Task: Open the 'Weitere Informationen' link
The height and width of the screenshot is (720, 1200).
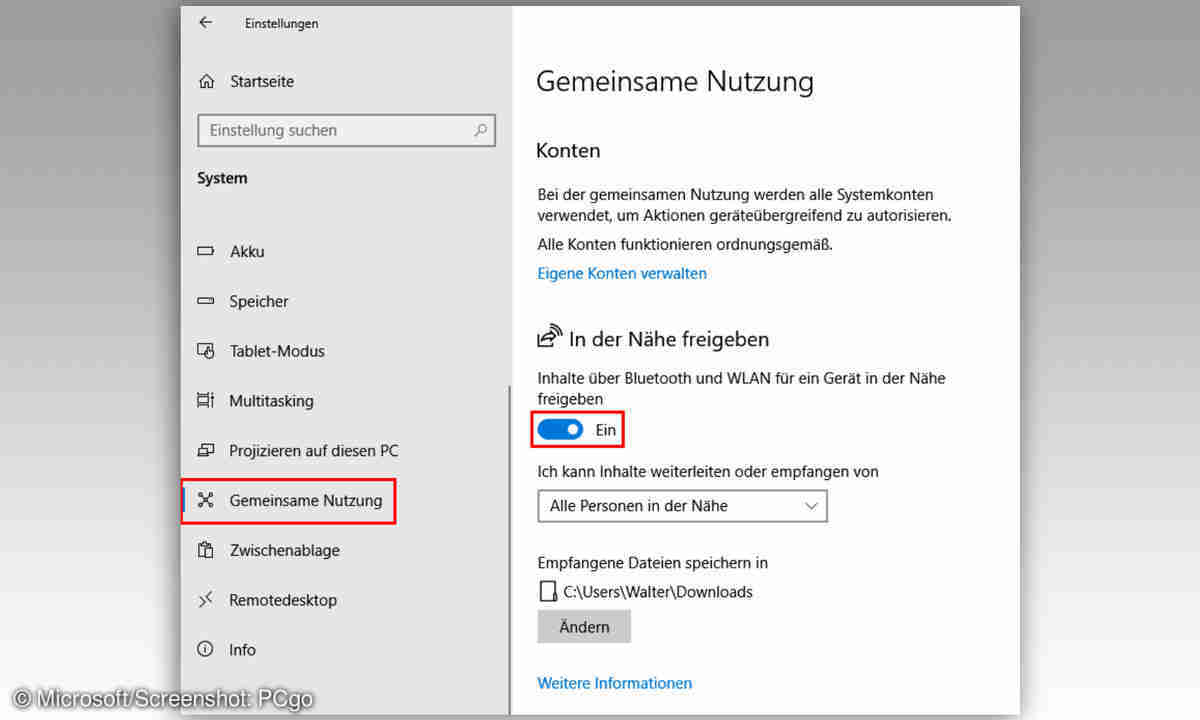Action: click(615, 683)
